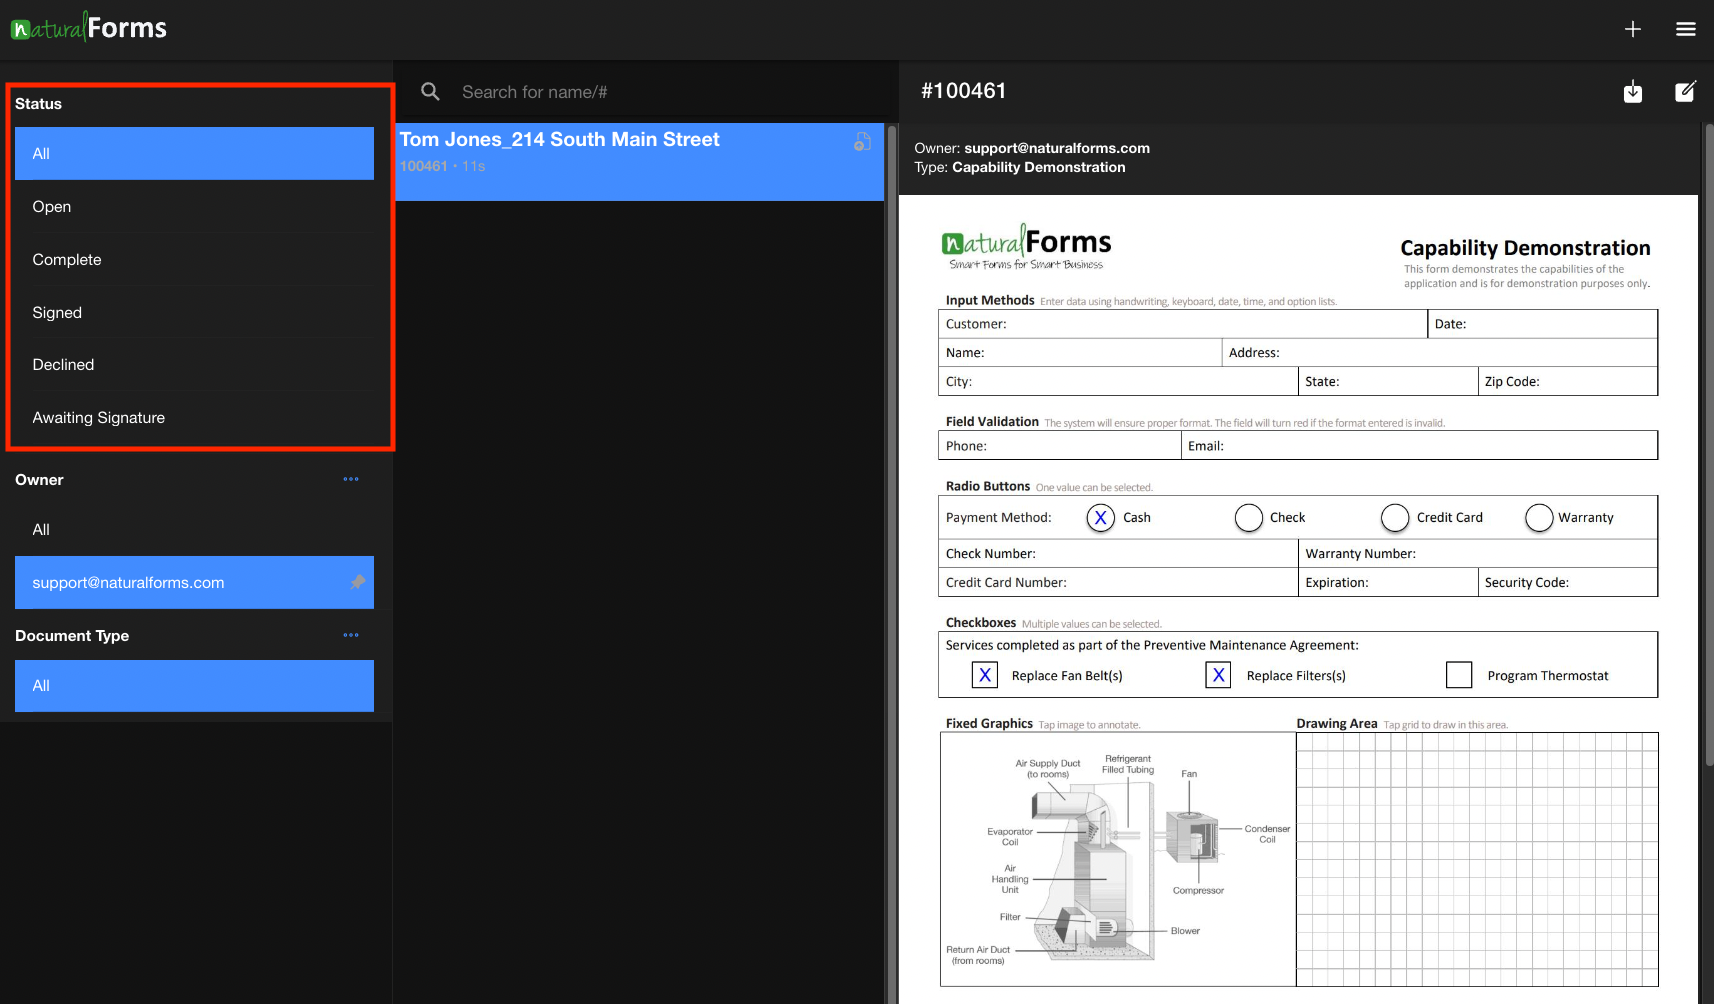This screenshot has height=1004, width=1714.
Task: Filter documents by Signed status
Action: click(194, 312)
